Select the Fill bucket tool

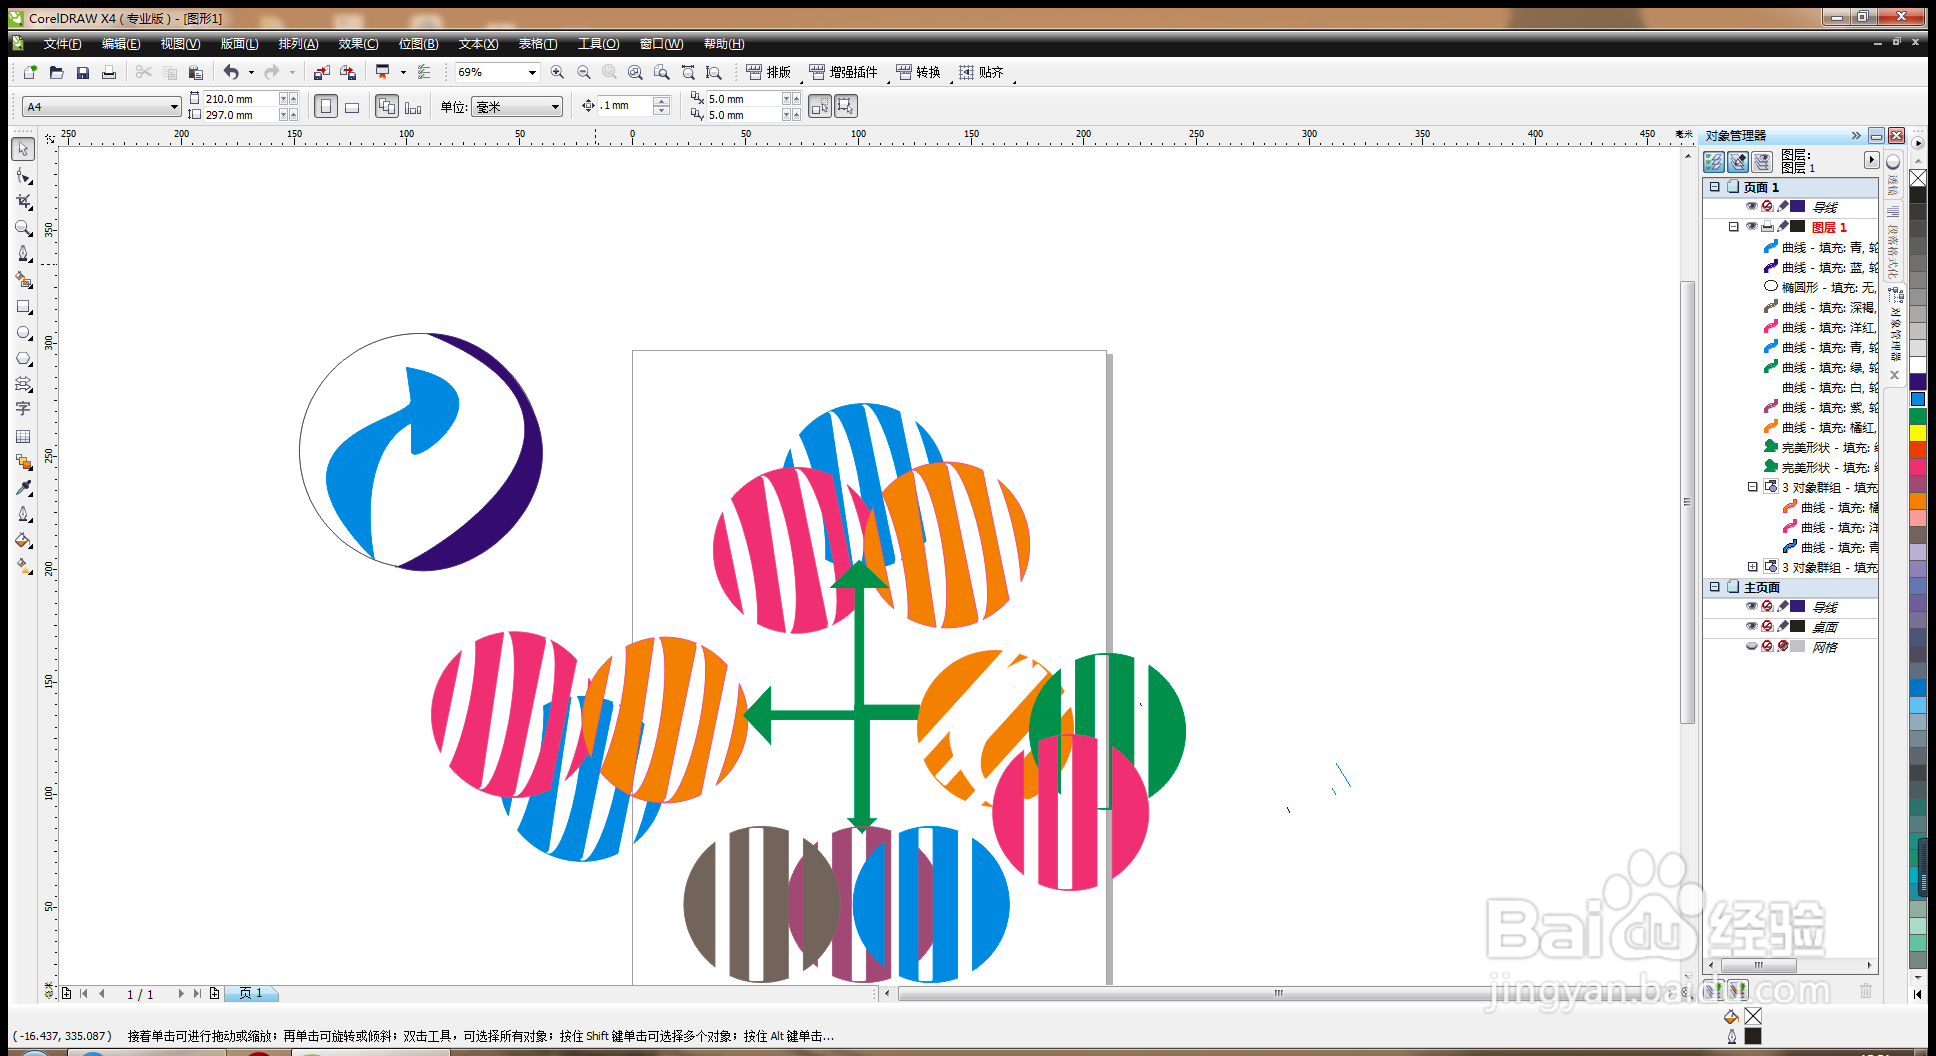(24, 540)
